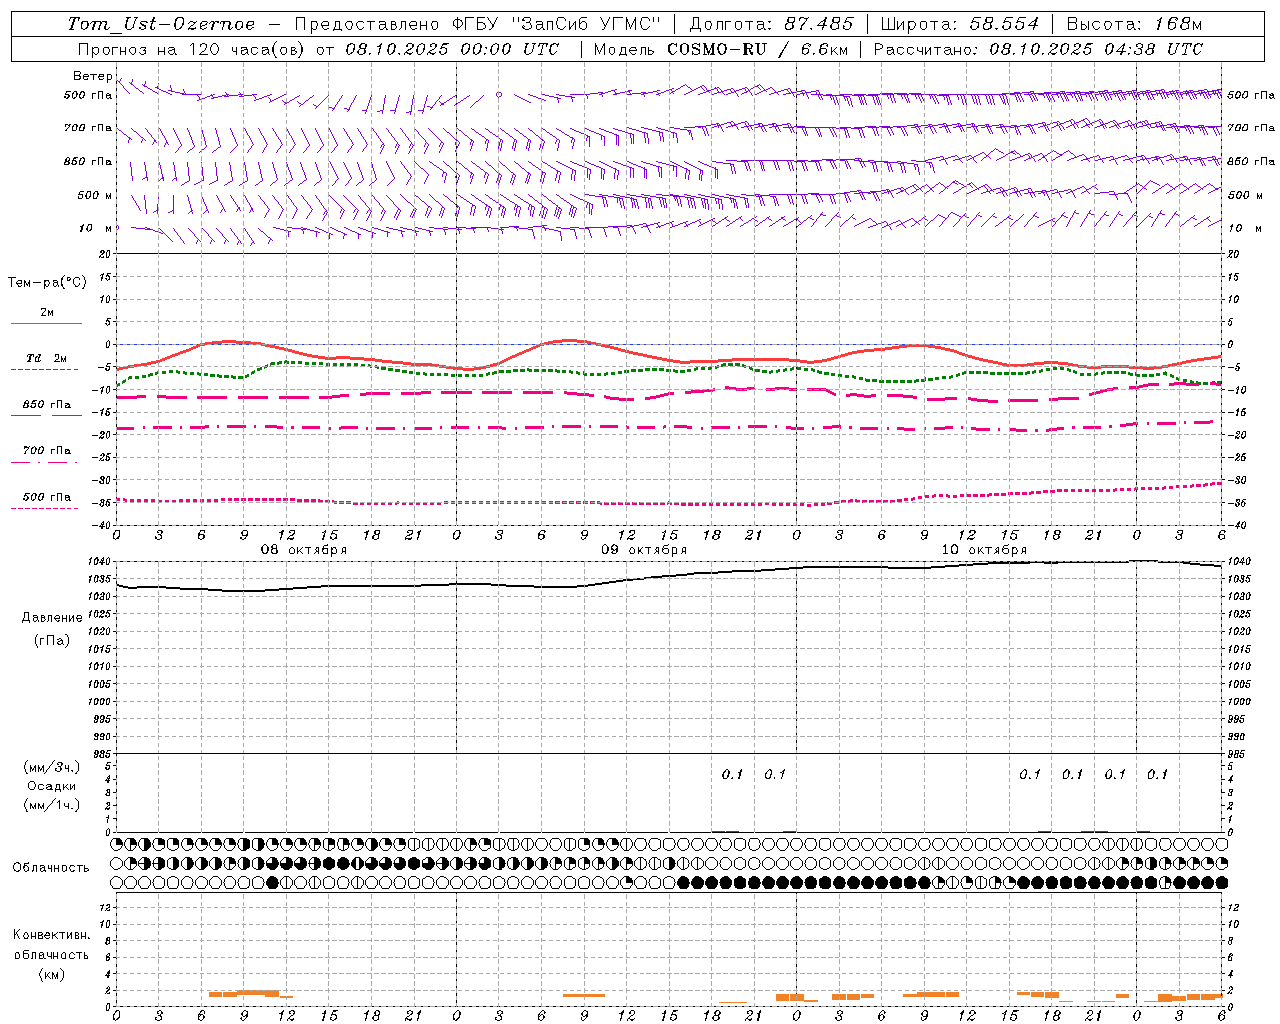Click the model name COSMO-RU
The width and height of the screenshot is (1280, 1024).
(x=715, y=49)
